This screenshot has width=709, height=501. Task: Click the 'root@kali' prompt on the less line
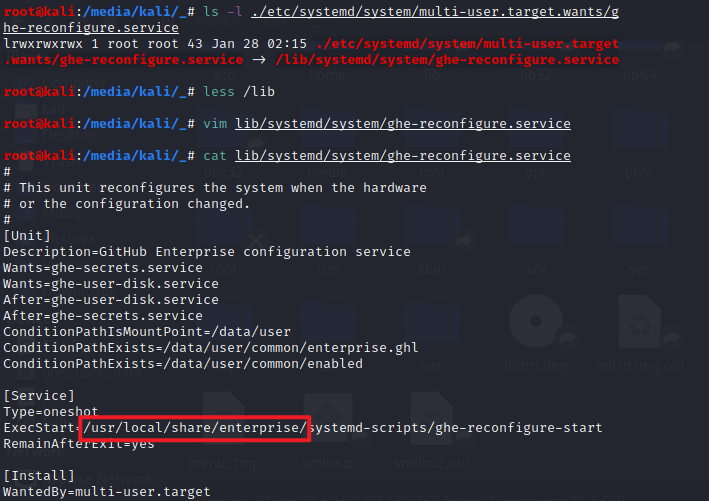(x=39, y=92)
